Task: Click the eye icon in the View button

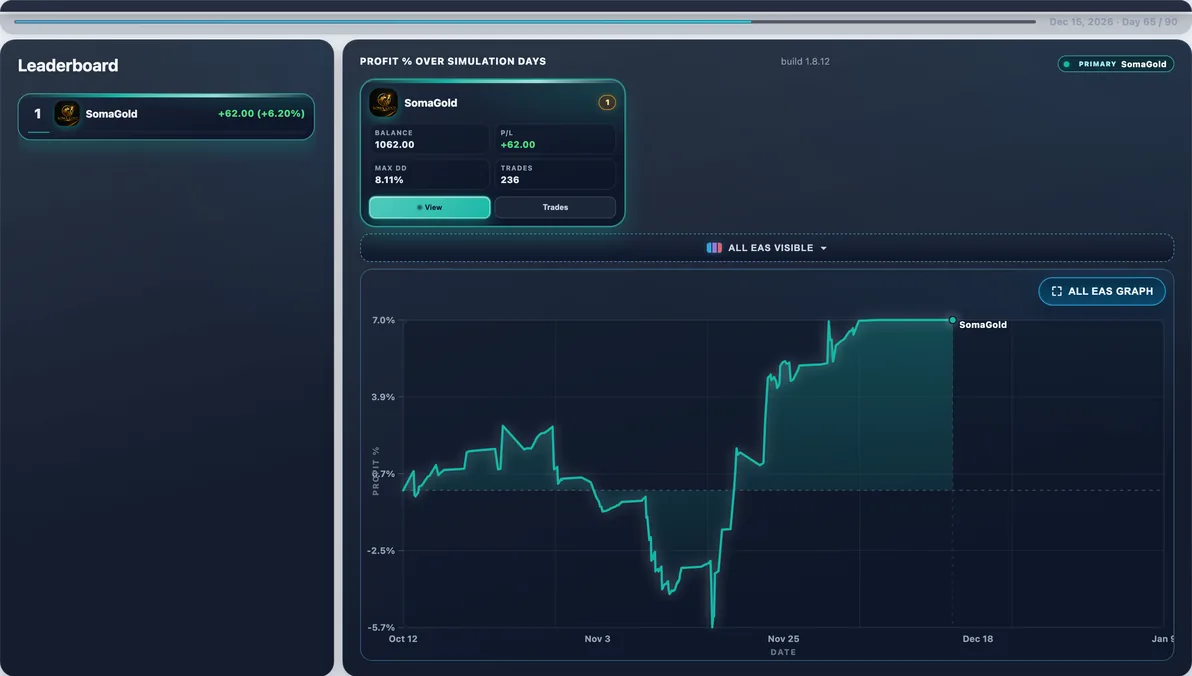Action: point(420,208)
